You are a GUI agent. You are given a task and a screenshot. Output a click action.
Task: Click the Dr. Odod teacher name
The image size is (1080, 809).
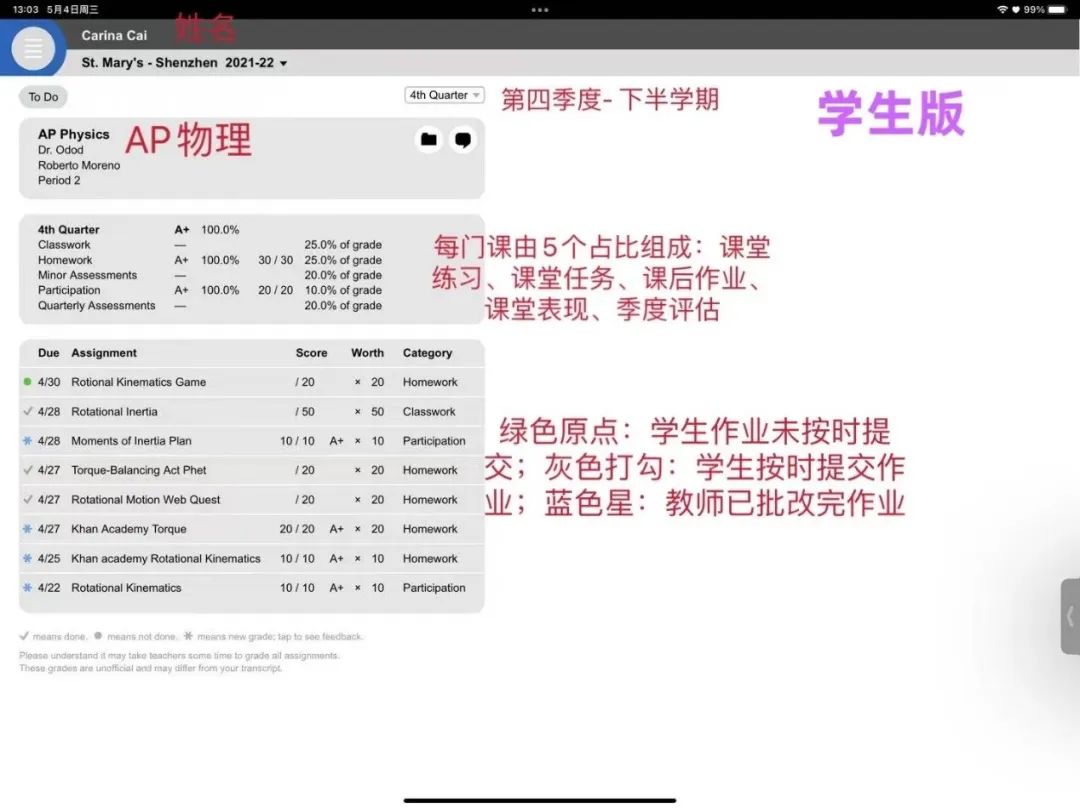[61, 150]
